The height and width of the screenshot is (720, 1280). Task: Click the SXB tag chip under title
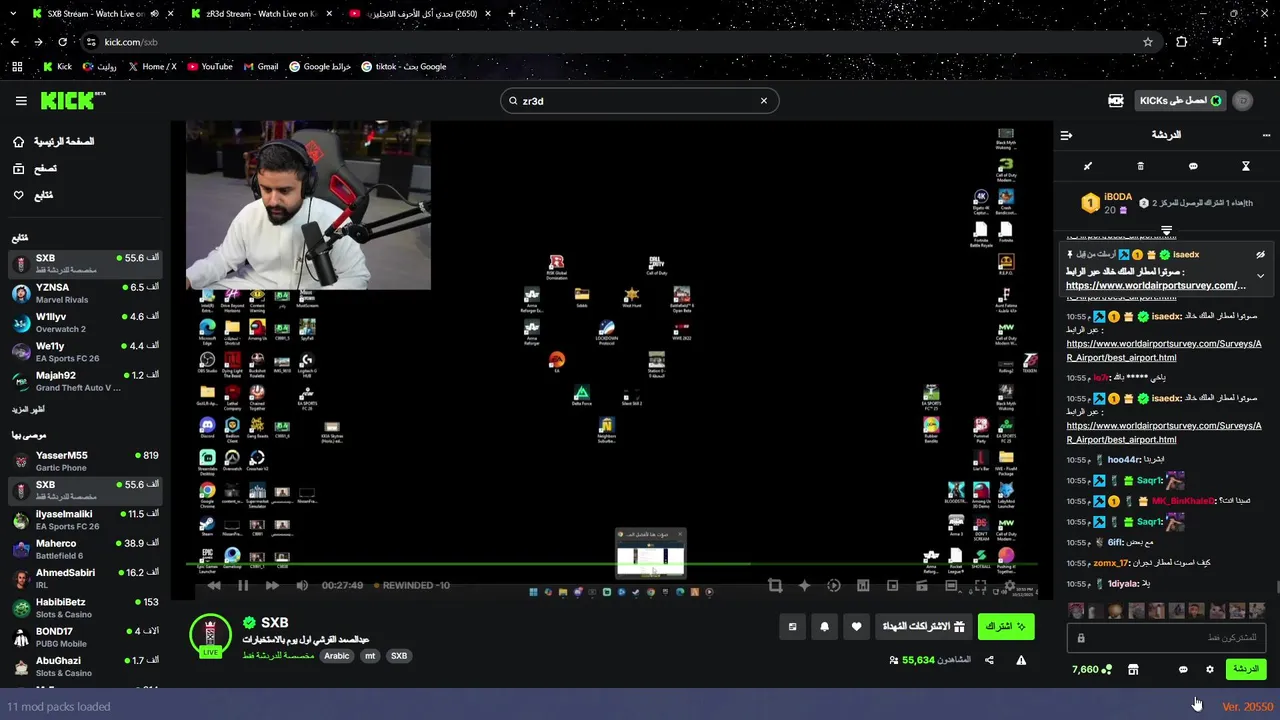click(x=399, y=656)
